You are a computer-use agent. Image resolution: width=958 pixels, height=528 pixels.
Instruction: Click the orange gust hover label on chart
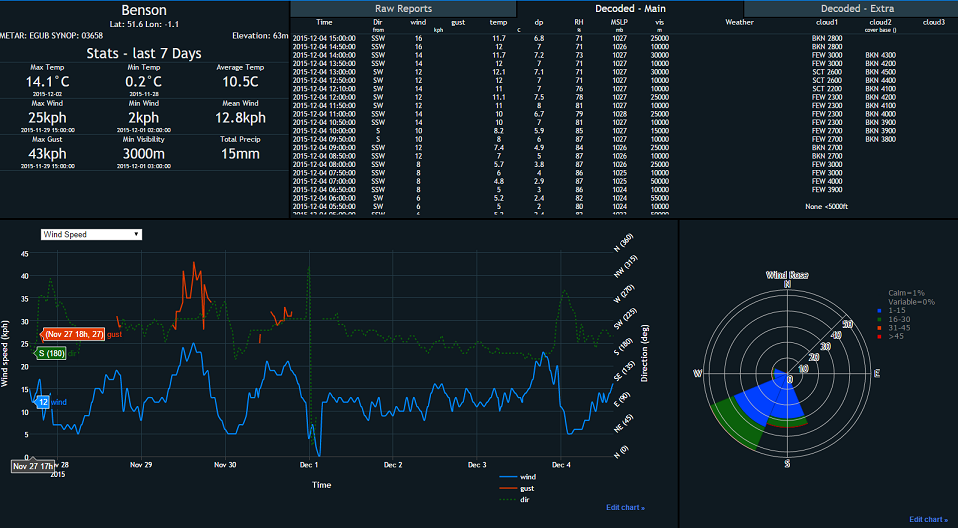73,334
